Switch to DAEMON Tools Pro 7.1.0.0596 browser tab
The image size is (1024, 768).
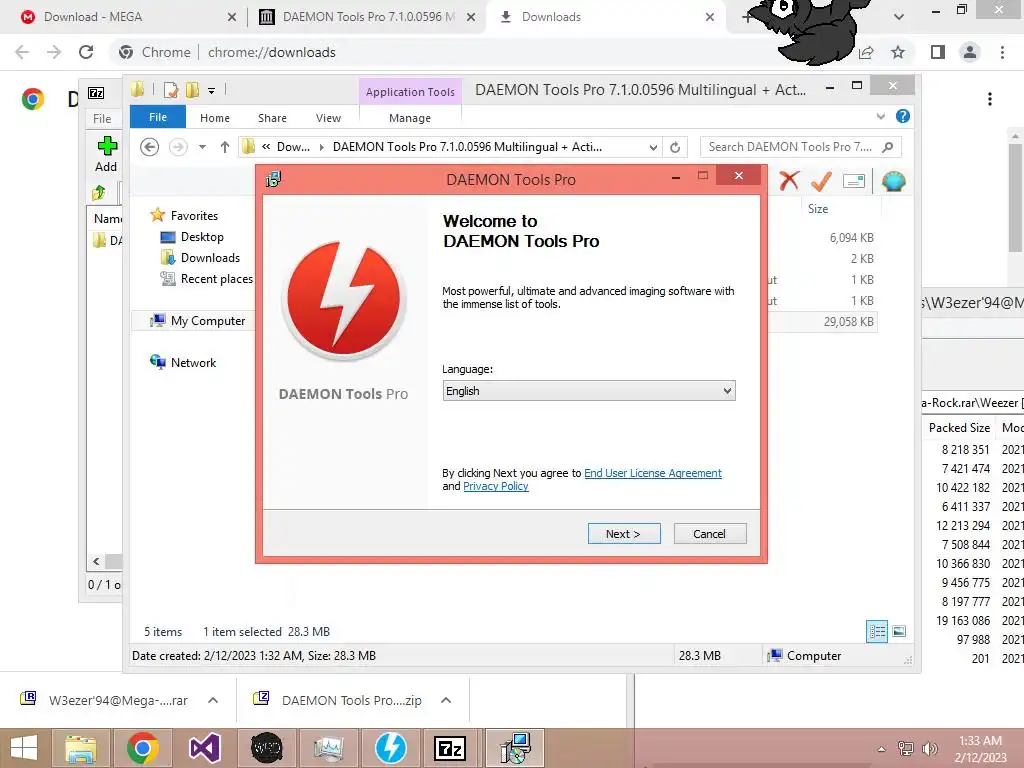[368, 17]
